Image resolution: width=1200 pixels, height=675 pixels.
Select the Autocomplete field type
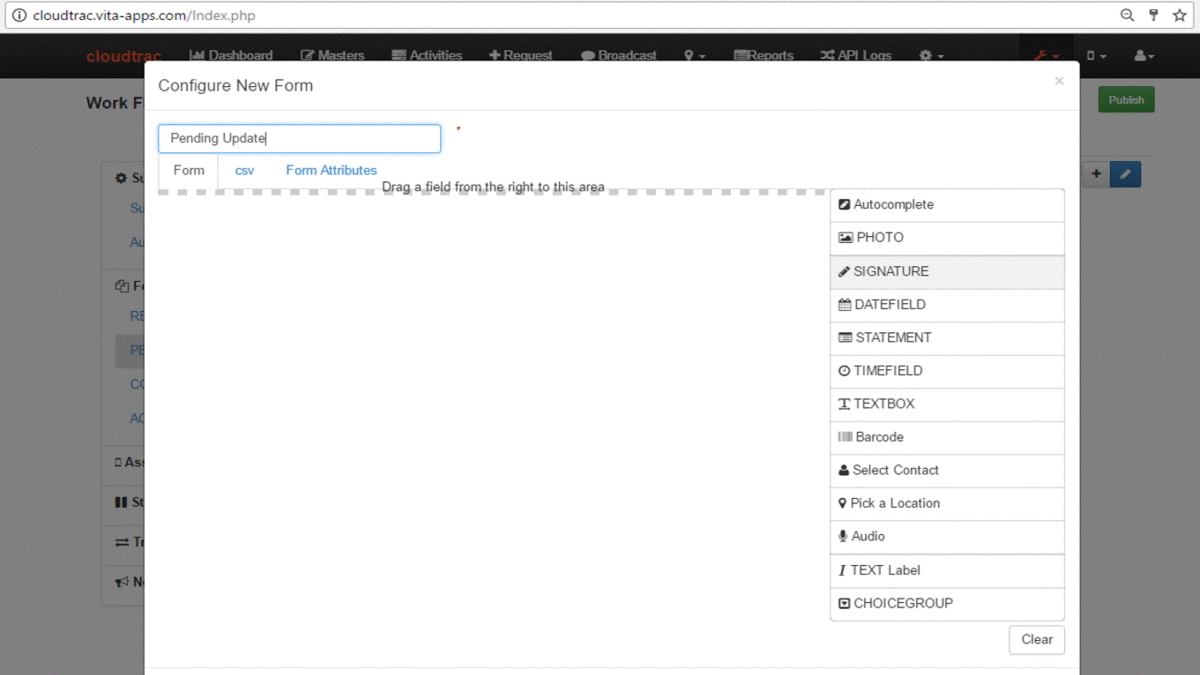coord(947,205)
